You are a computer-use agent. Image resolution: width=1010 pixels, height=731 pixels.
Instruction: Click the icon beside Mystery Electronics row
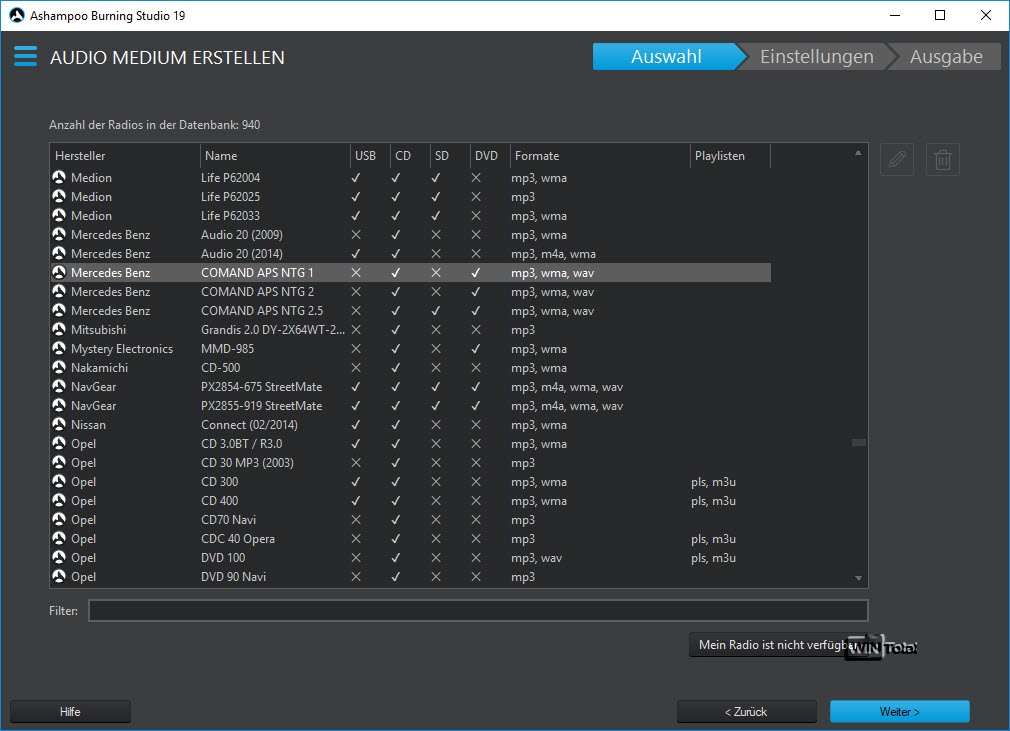59,348
